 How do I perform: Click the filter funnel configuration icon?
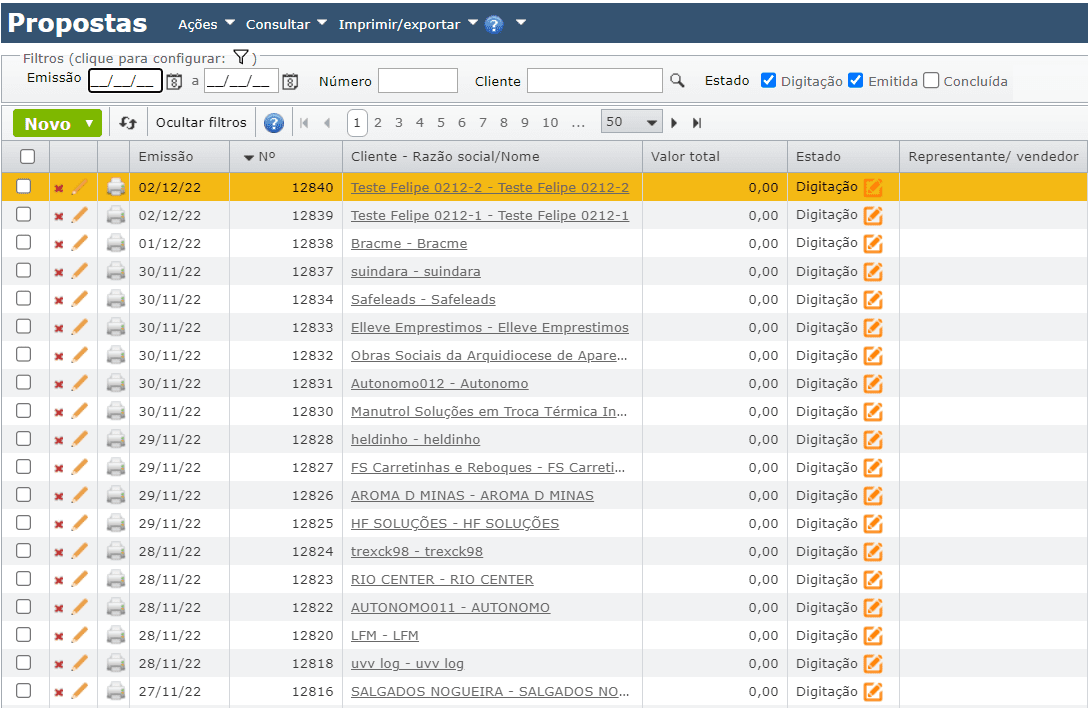[x=240, y=57]
